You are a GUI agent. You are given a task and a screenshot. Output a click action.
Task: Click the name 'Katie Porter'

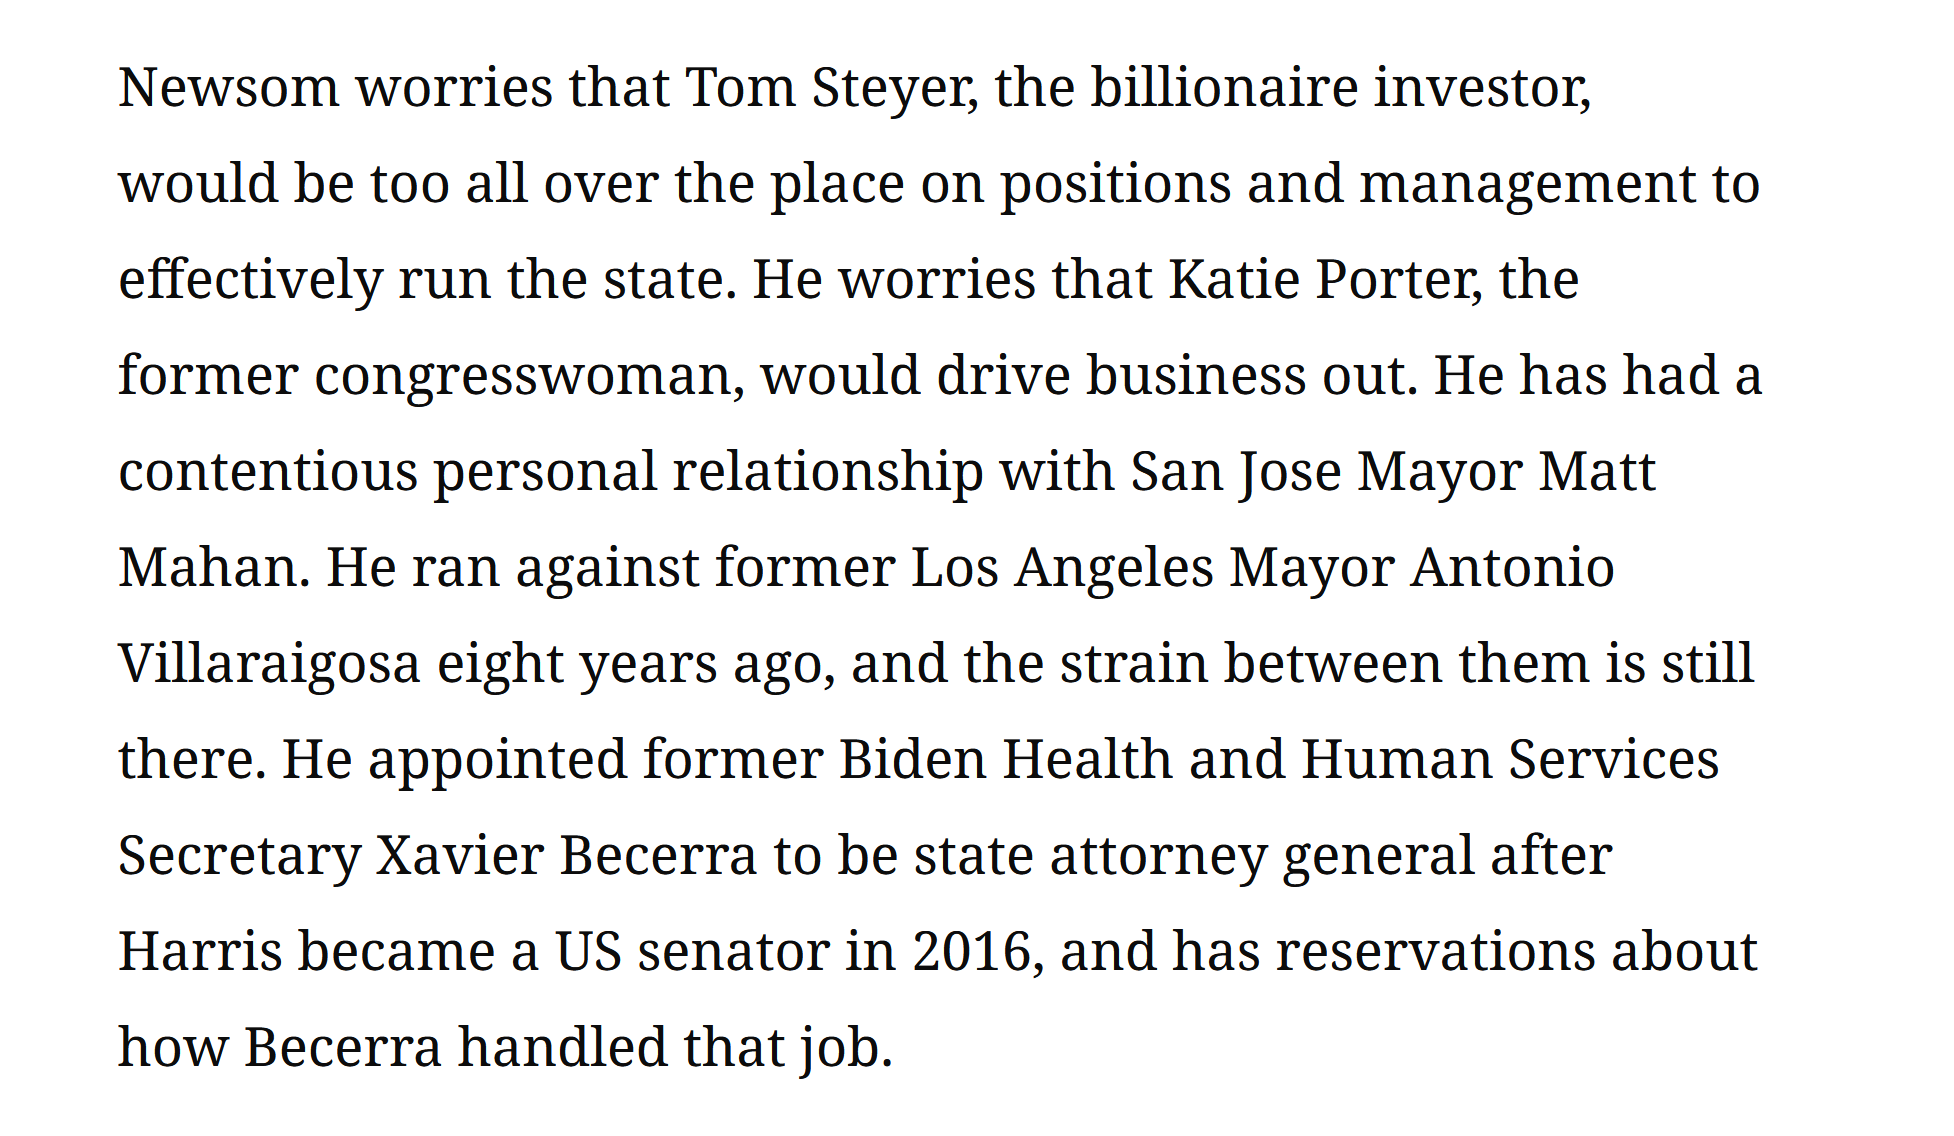[x=1323, y=280]
